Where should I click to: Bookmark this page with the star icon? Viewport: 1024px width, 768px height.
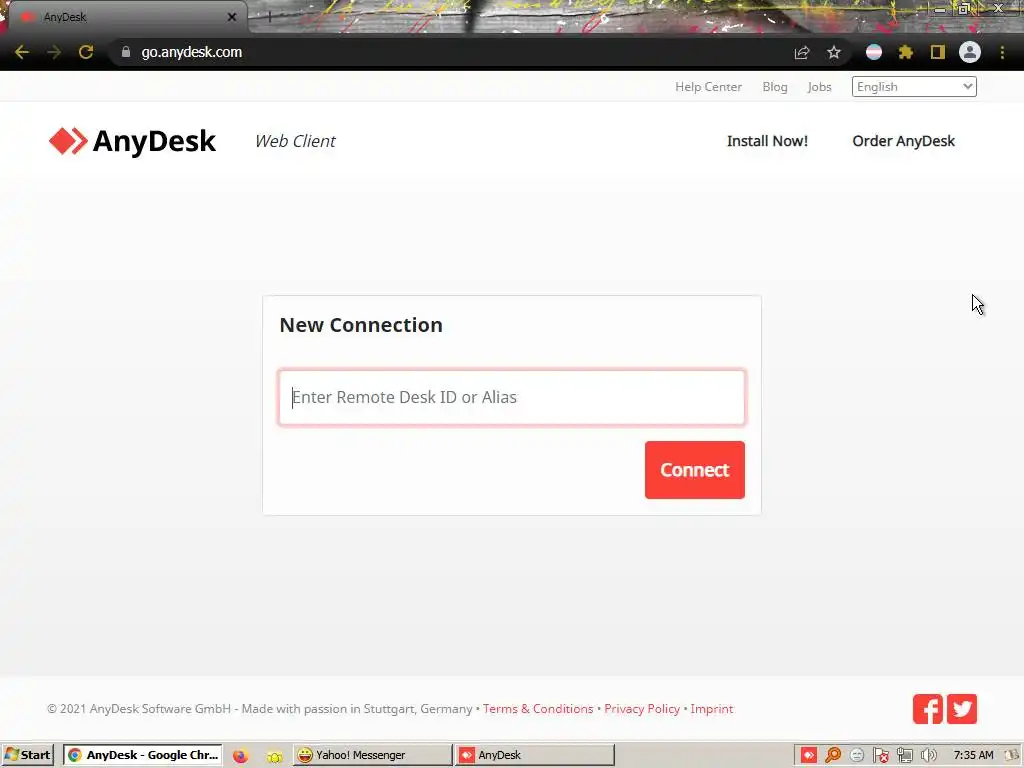(x=834, y=52)
